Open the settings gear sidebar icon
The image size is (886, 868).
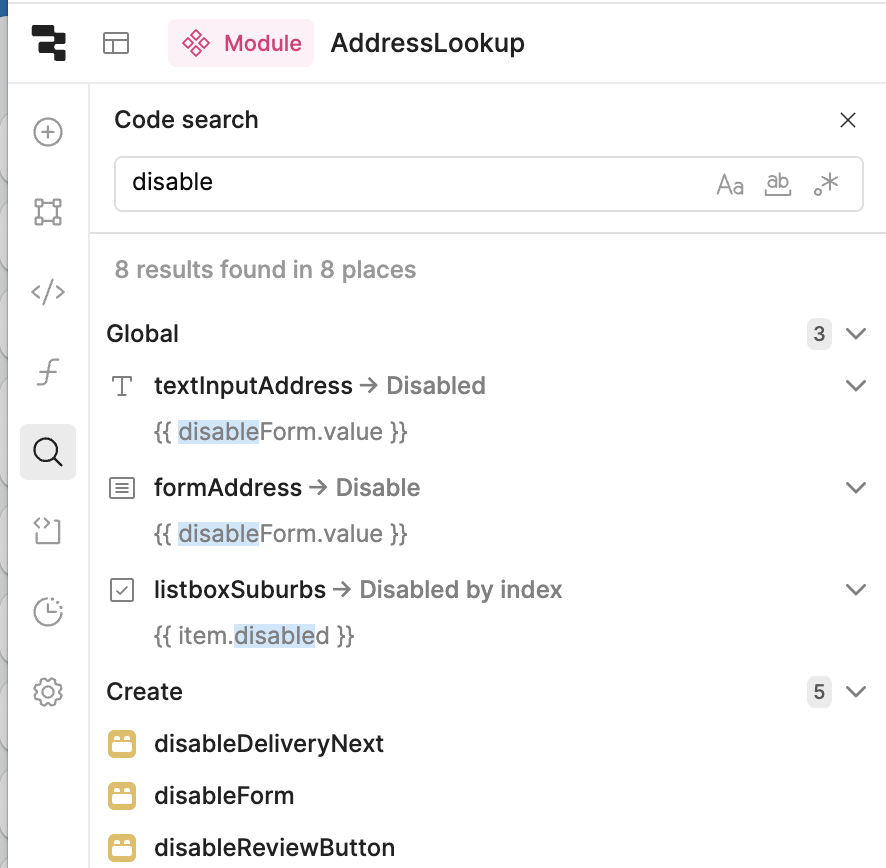[x=48, y=691]
